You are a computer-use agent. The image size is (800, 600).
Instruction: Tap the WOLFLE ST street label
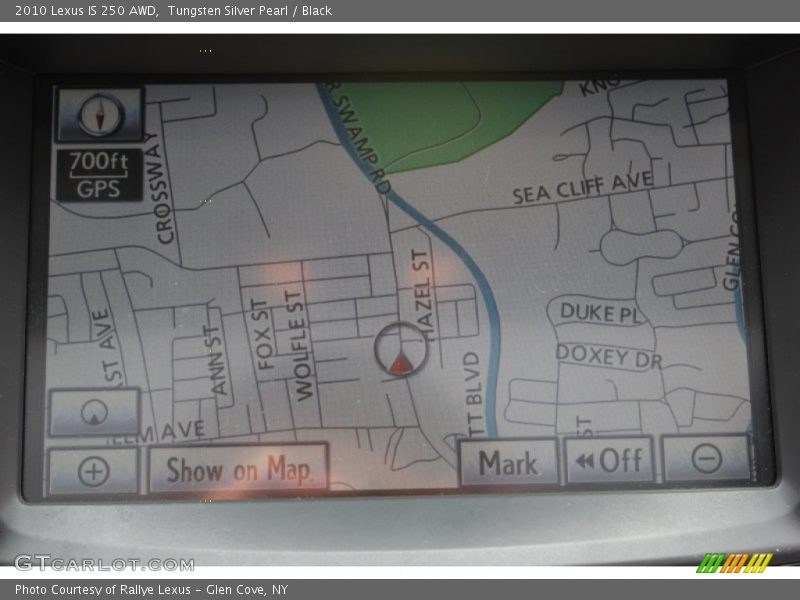click(x=301, y=345)
